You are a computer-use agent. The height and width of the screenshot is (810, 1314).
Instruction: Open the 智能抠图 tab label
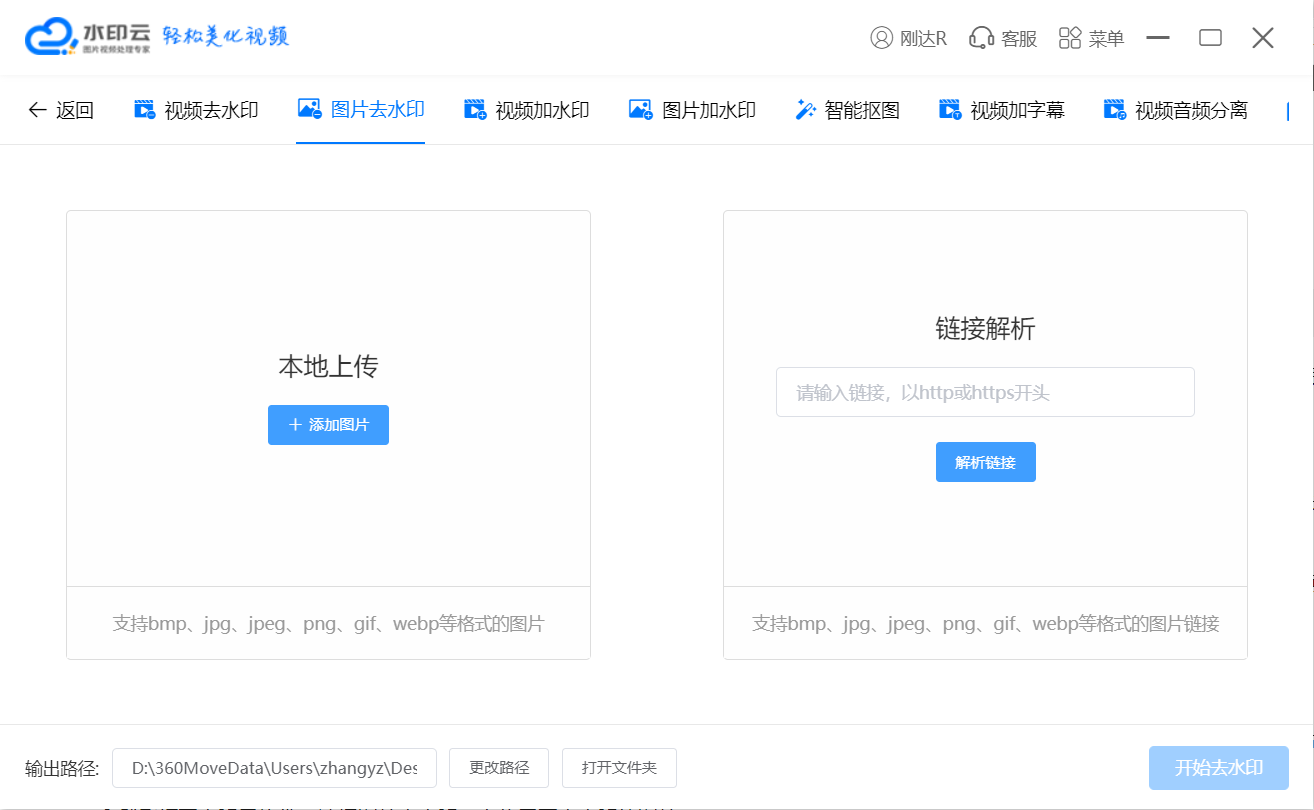862,110
